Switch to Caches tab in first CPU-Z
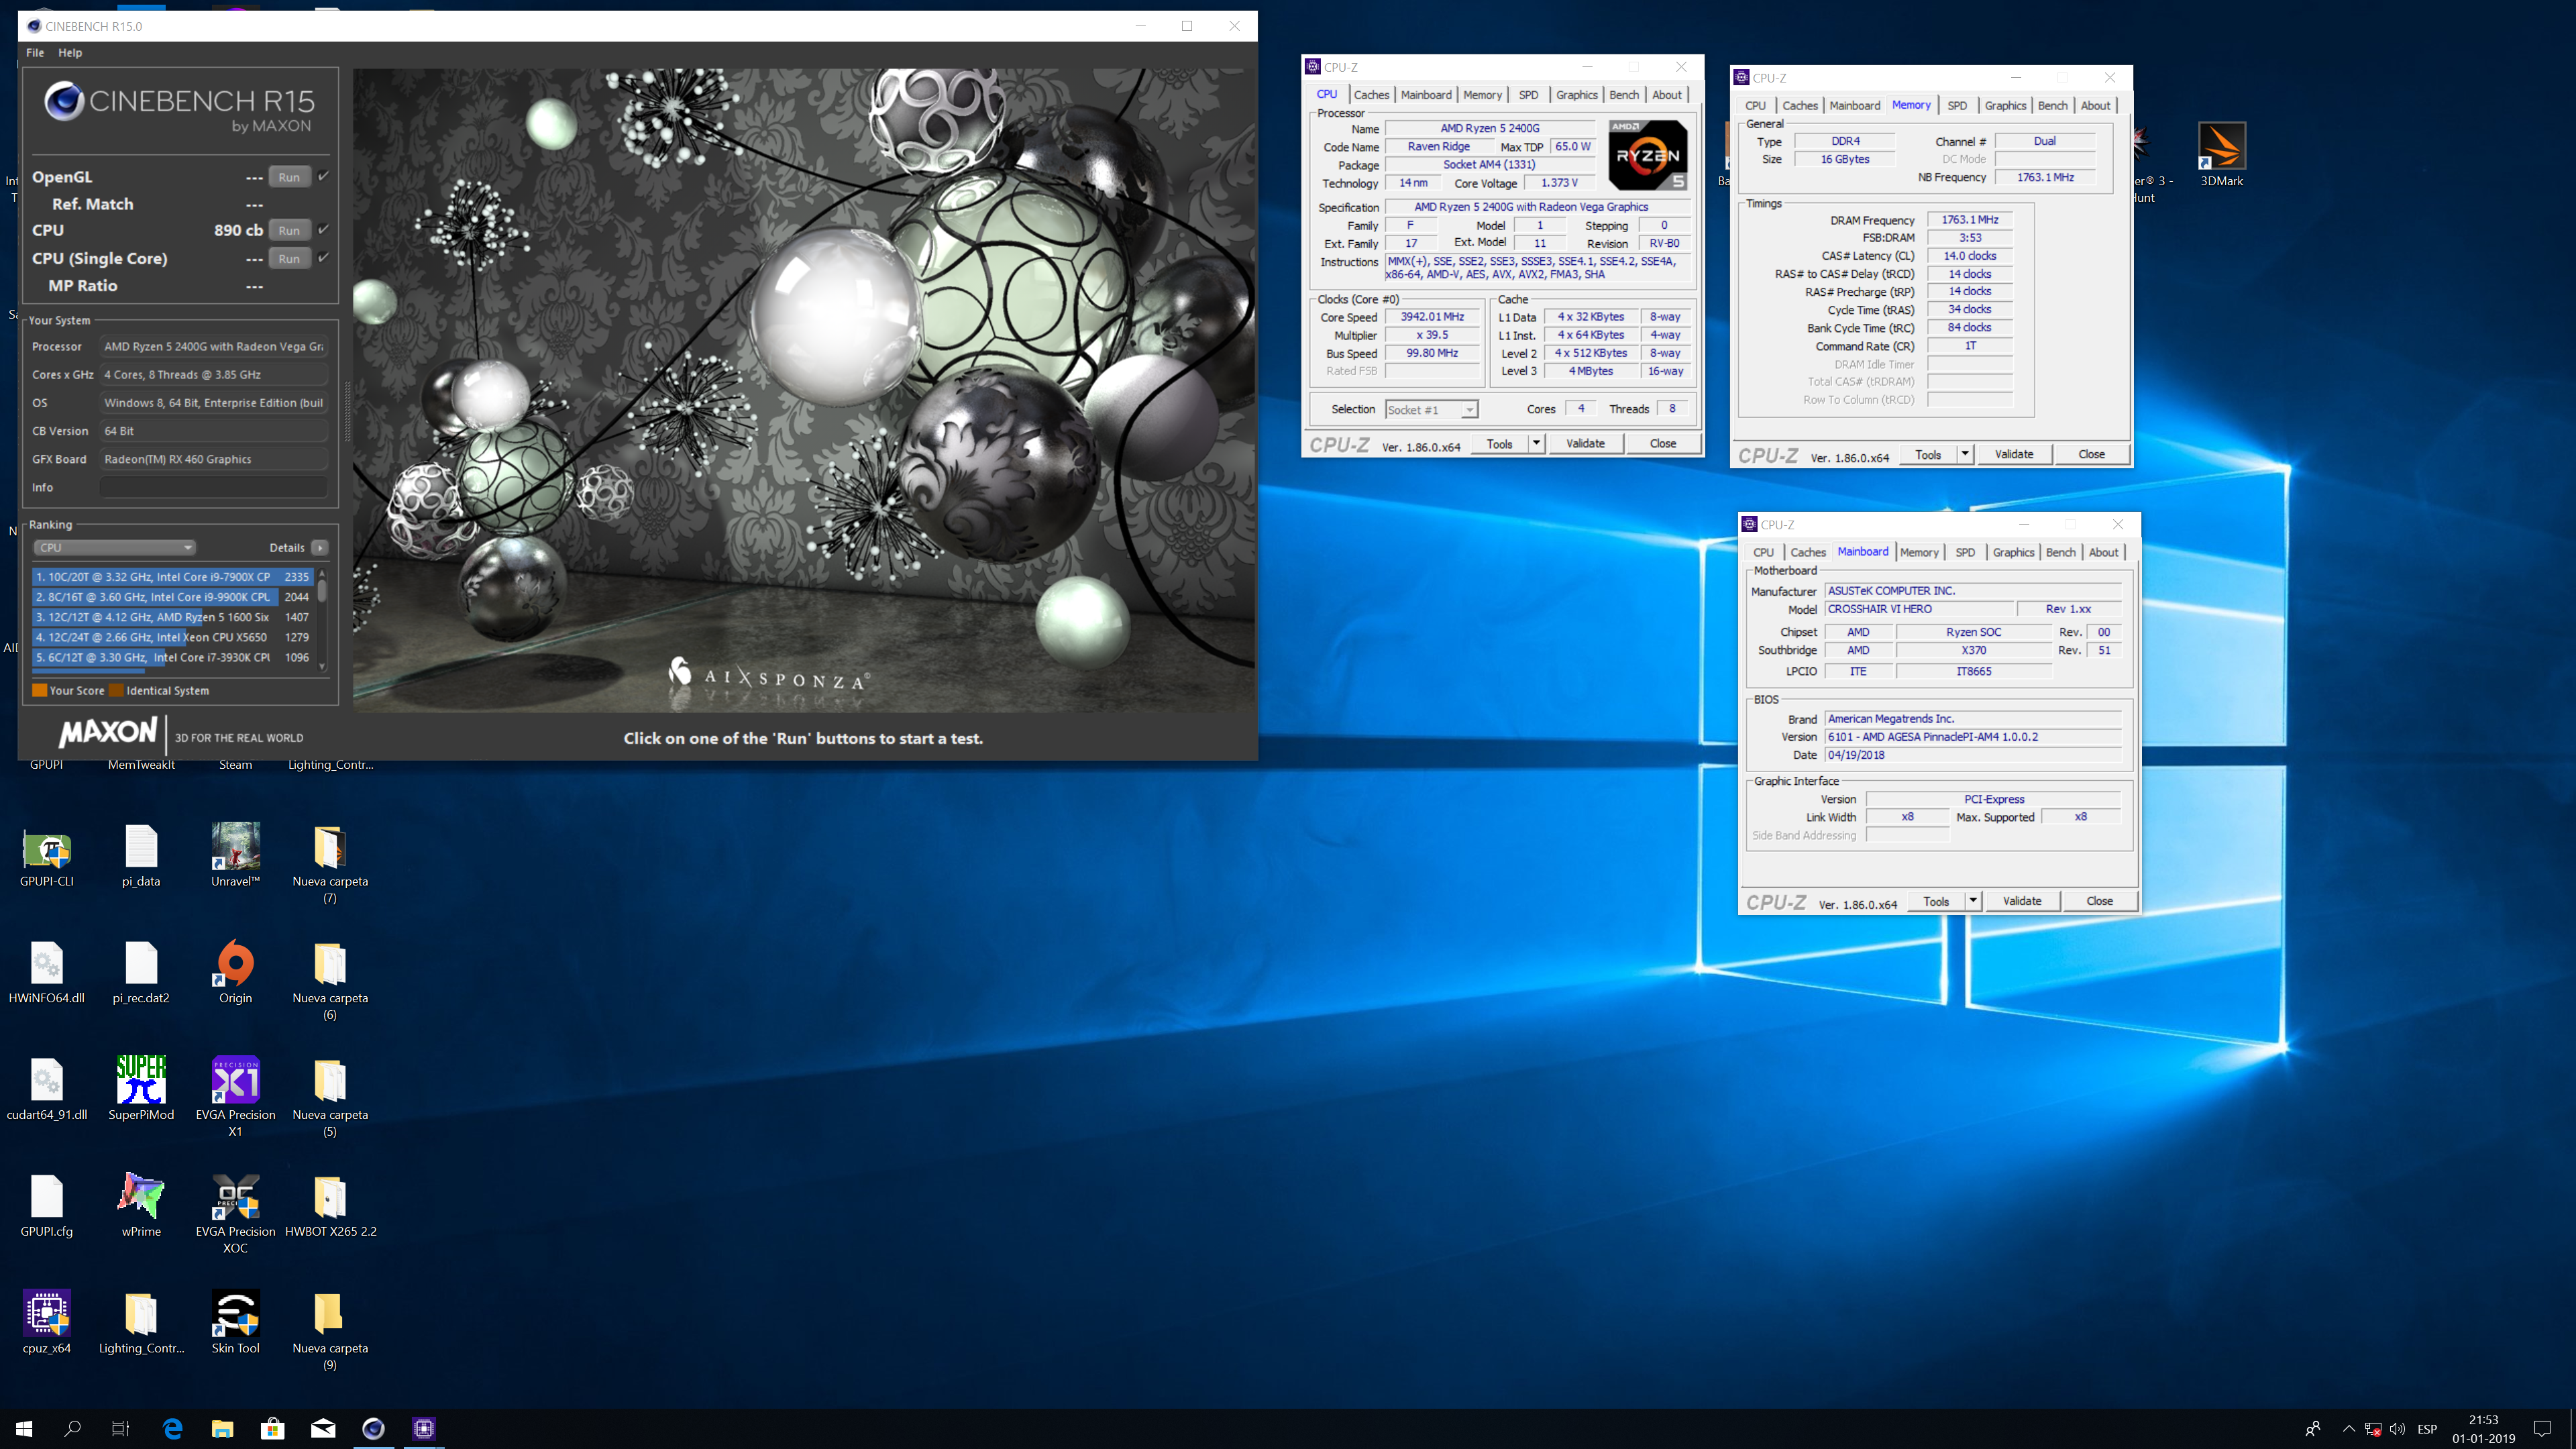The width and height of the screenshot is (2576, 1449). coord(1371,94)
